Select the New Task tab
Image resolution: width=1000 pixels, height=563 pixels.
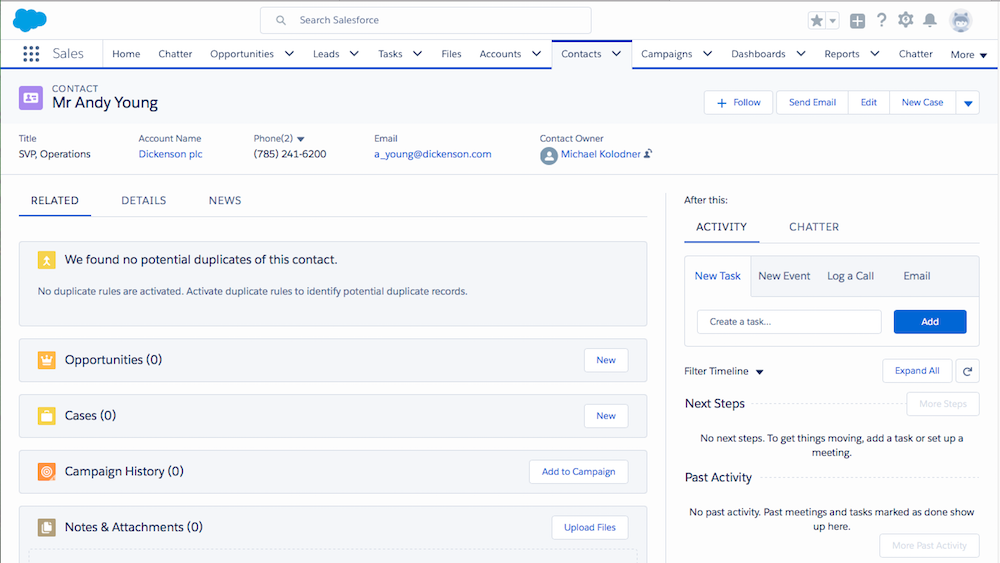(717, 276)
